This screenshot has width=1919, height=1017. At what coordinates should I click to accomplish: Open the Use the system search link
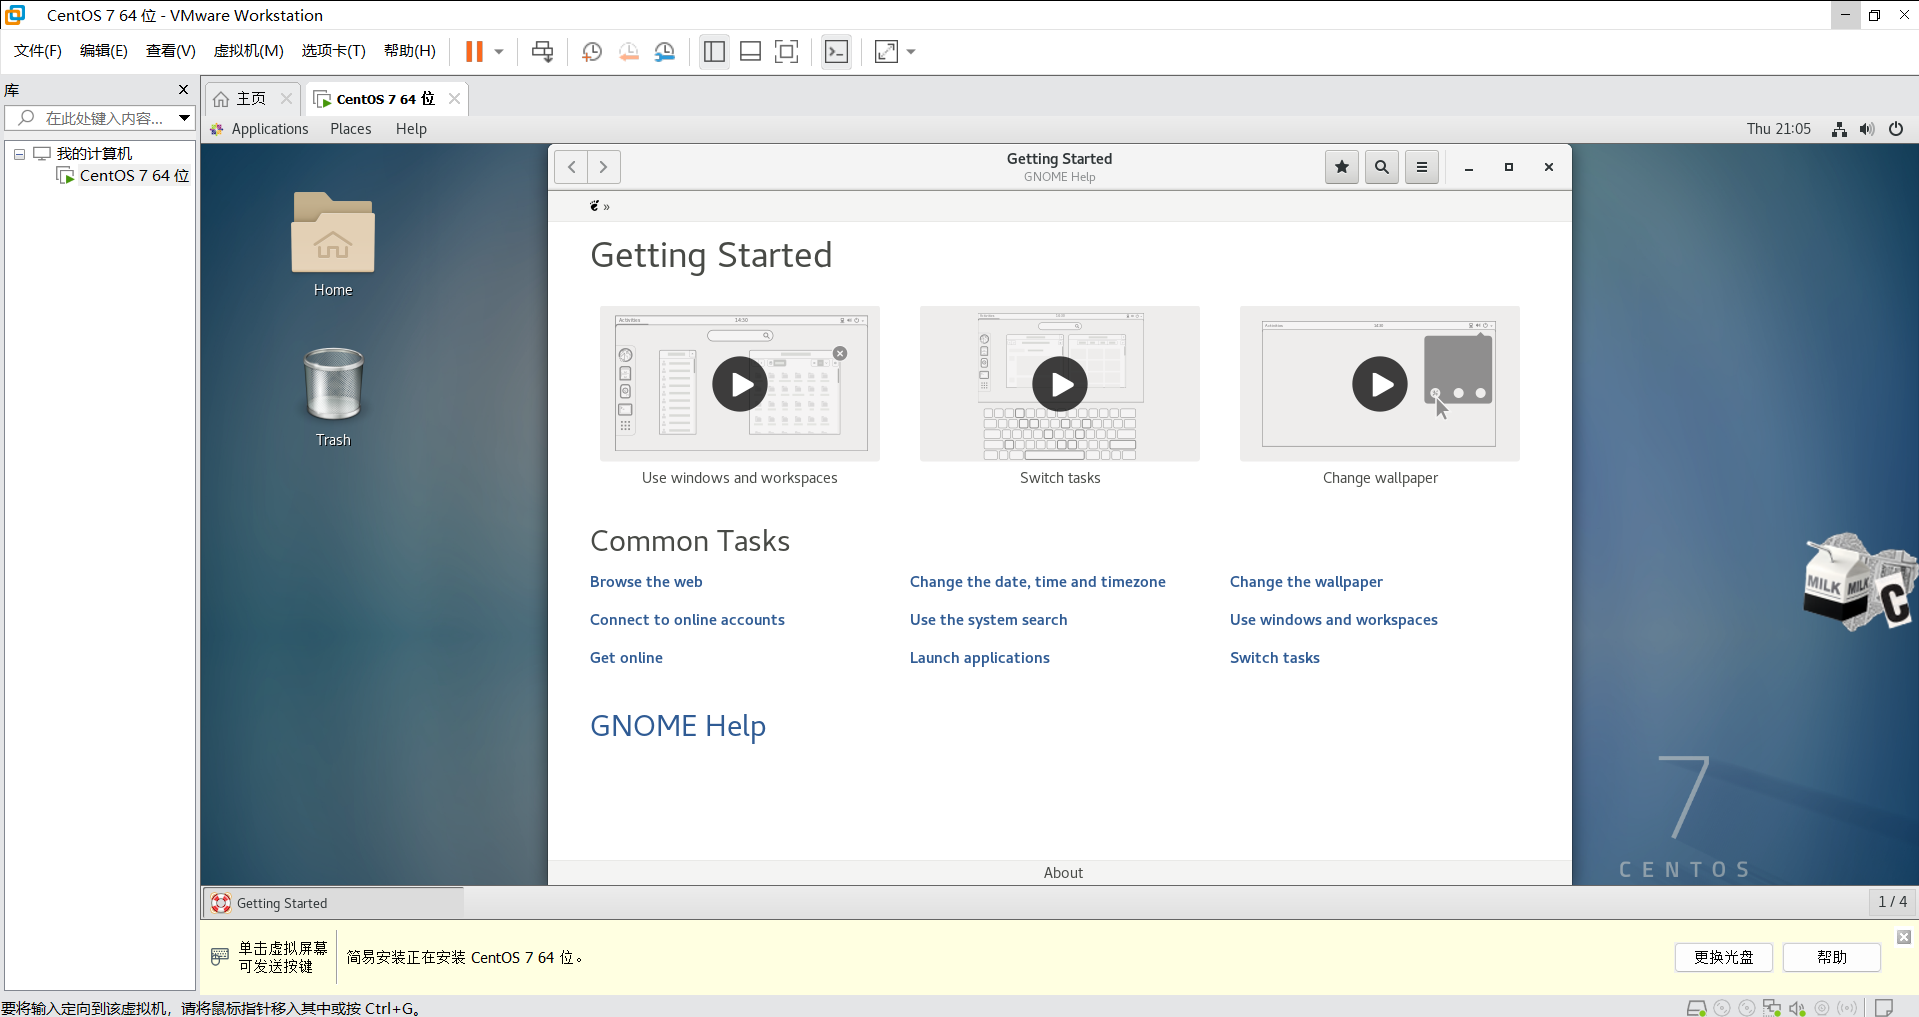pos(989,620)
